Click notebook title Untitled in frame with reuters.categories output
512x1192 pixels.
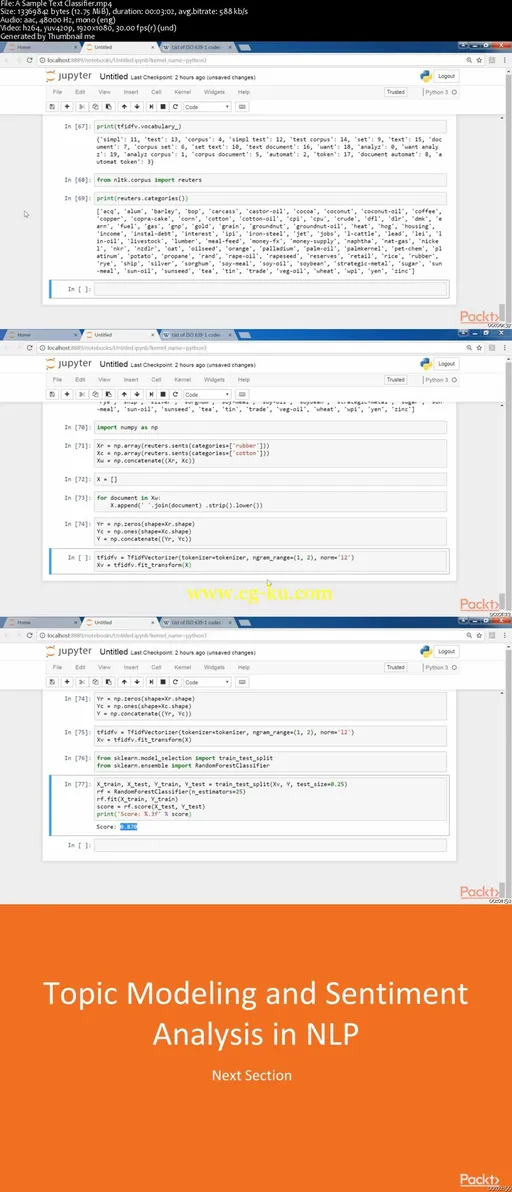click(114, 77)
